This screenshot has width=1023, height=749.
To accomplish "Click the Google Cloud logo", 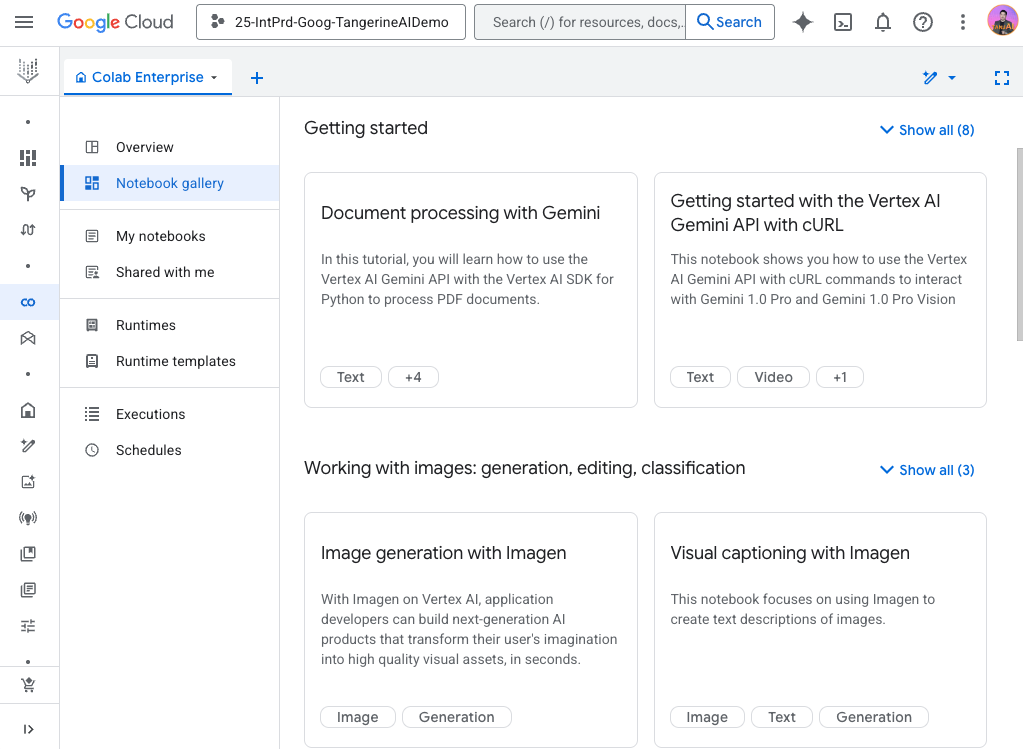I will pos(115,22).
